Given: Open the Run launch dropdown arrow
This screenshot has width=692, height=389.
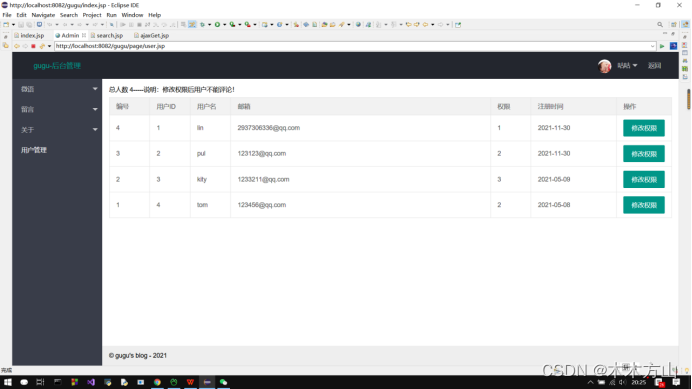Looking at the screenshot, I should (x=225, y=25).
